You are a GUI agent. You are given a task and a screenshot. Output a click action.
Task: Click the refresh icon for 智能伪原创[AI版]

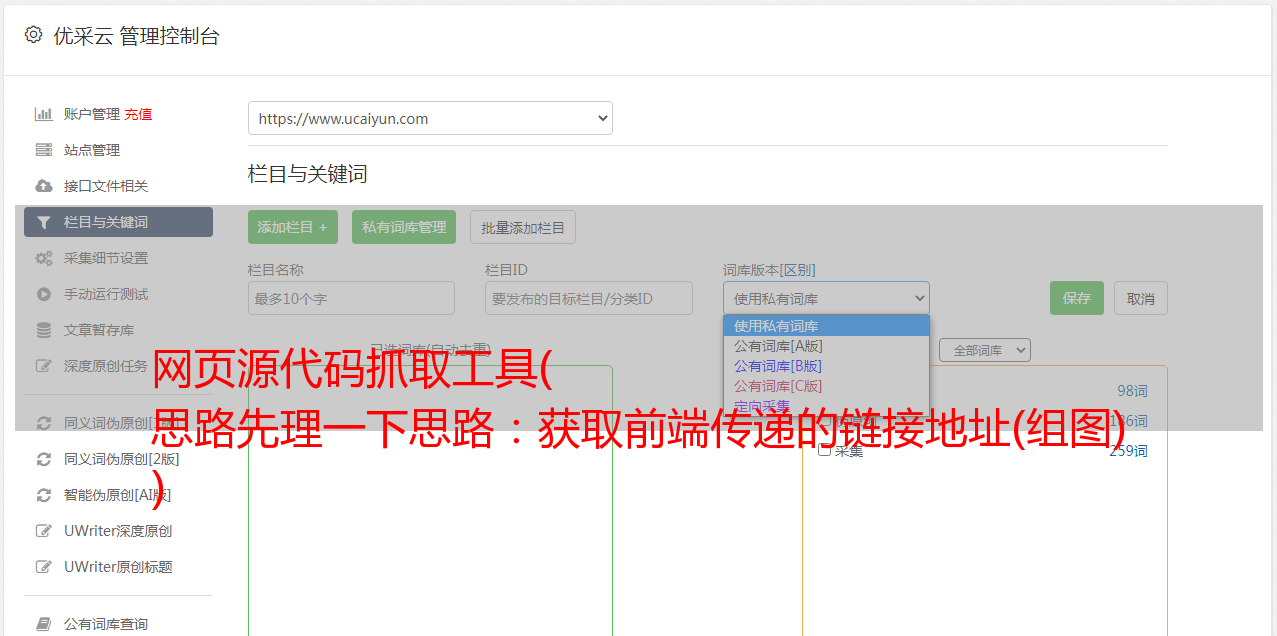click(x=43, y=495)
